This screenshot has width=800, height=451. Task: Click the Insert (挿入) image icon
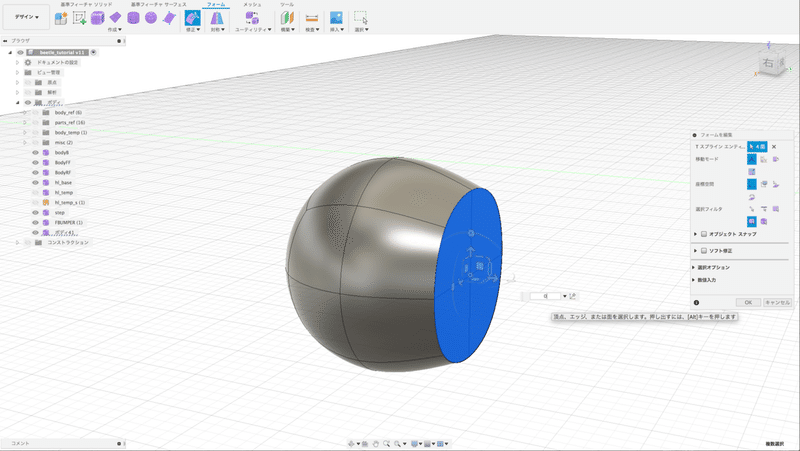click(336, 18)
